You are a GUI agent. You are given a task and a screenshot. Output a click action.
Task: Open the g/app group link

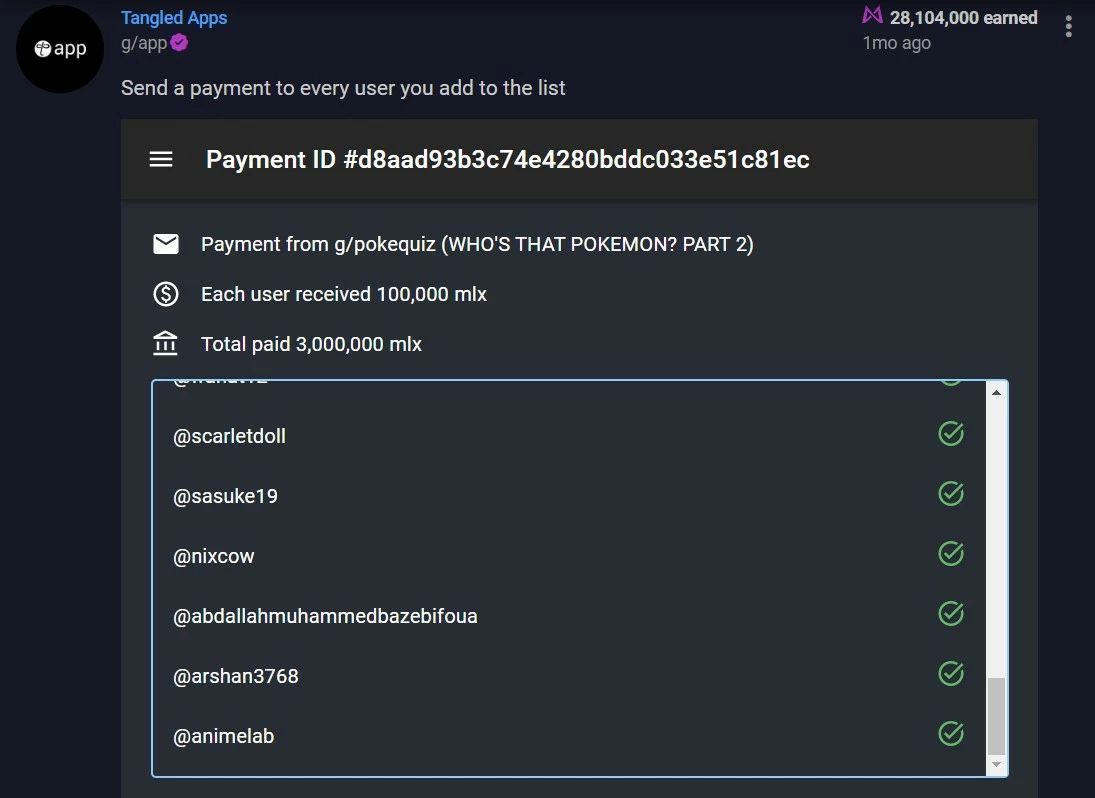pyautogui.click(x=144, y=43)
